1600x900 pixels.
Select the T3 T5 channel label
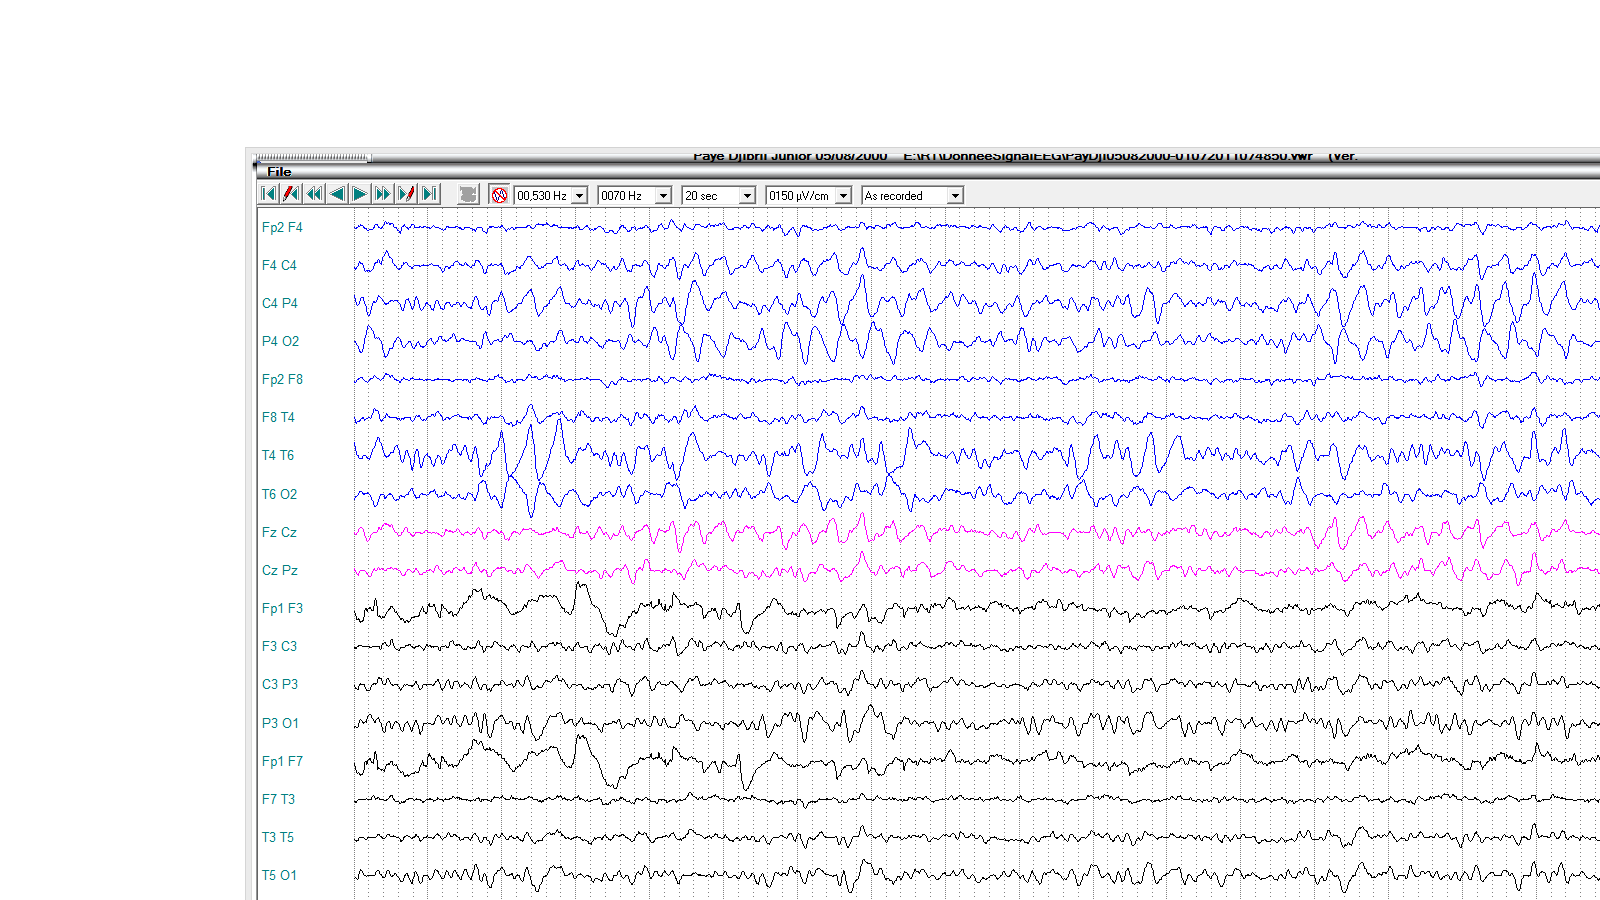click(278, 837)
